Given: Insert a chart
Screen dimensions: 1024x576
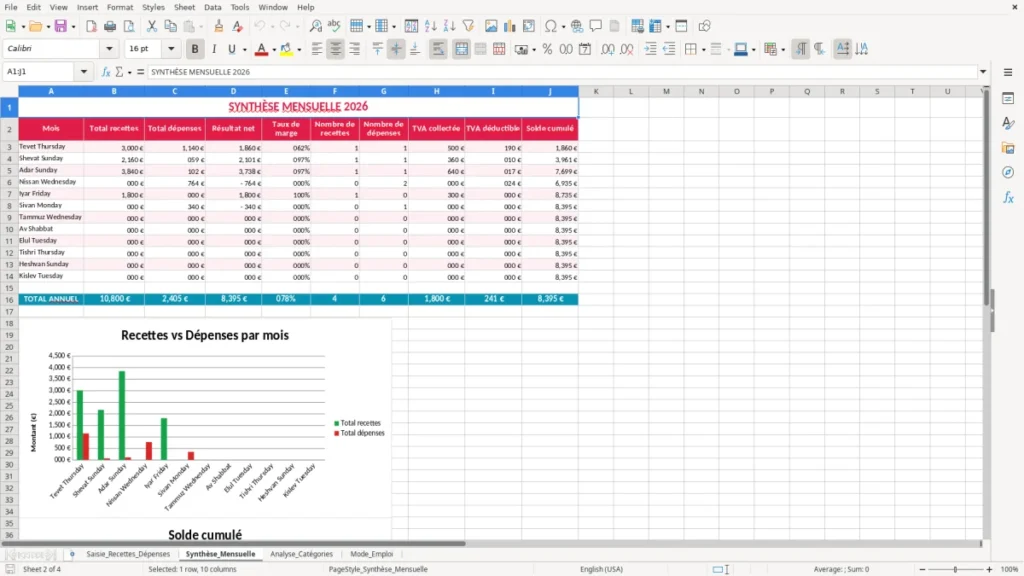Looking at the screenshot, I should [x=509, y=26].
